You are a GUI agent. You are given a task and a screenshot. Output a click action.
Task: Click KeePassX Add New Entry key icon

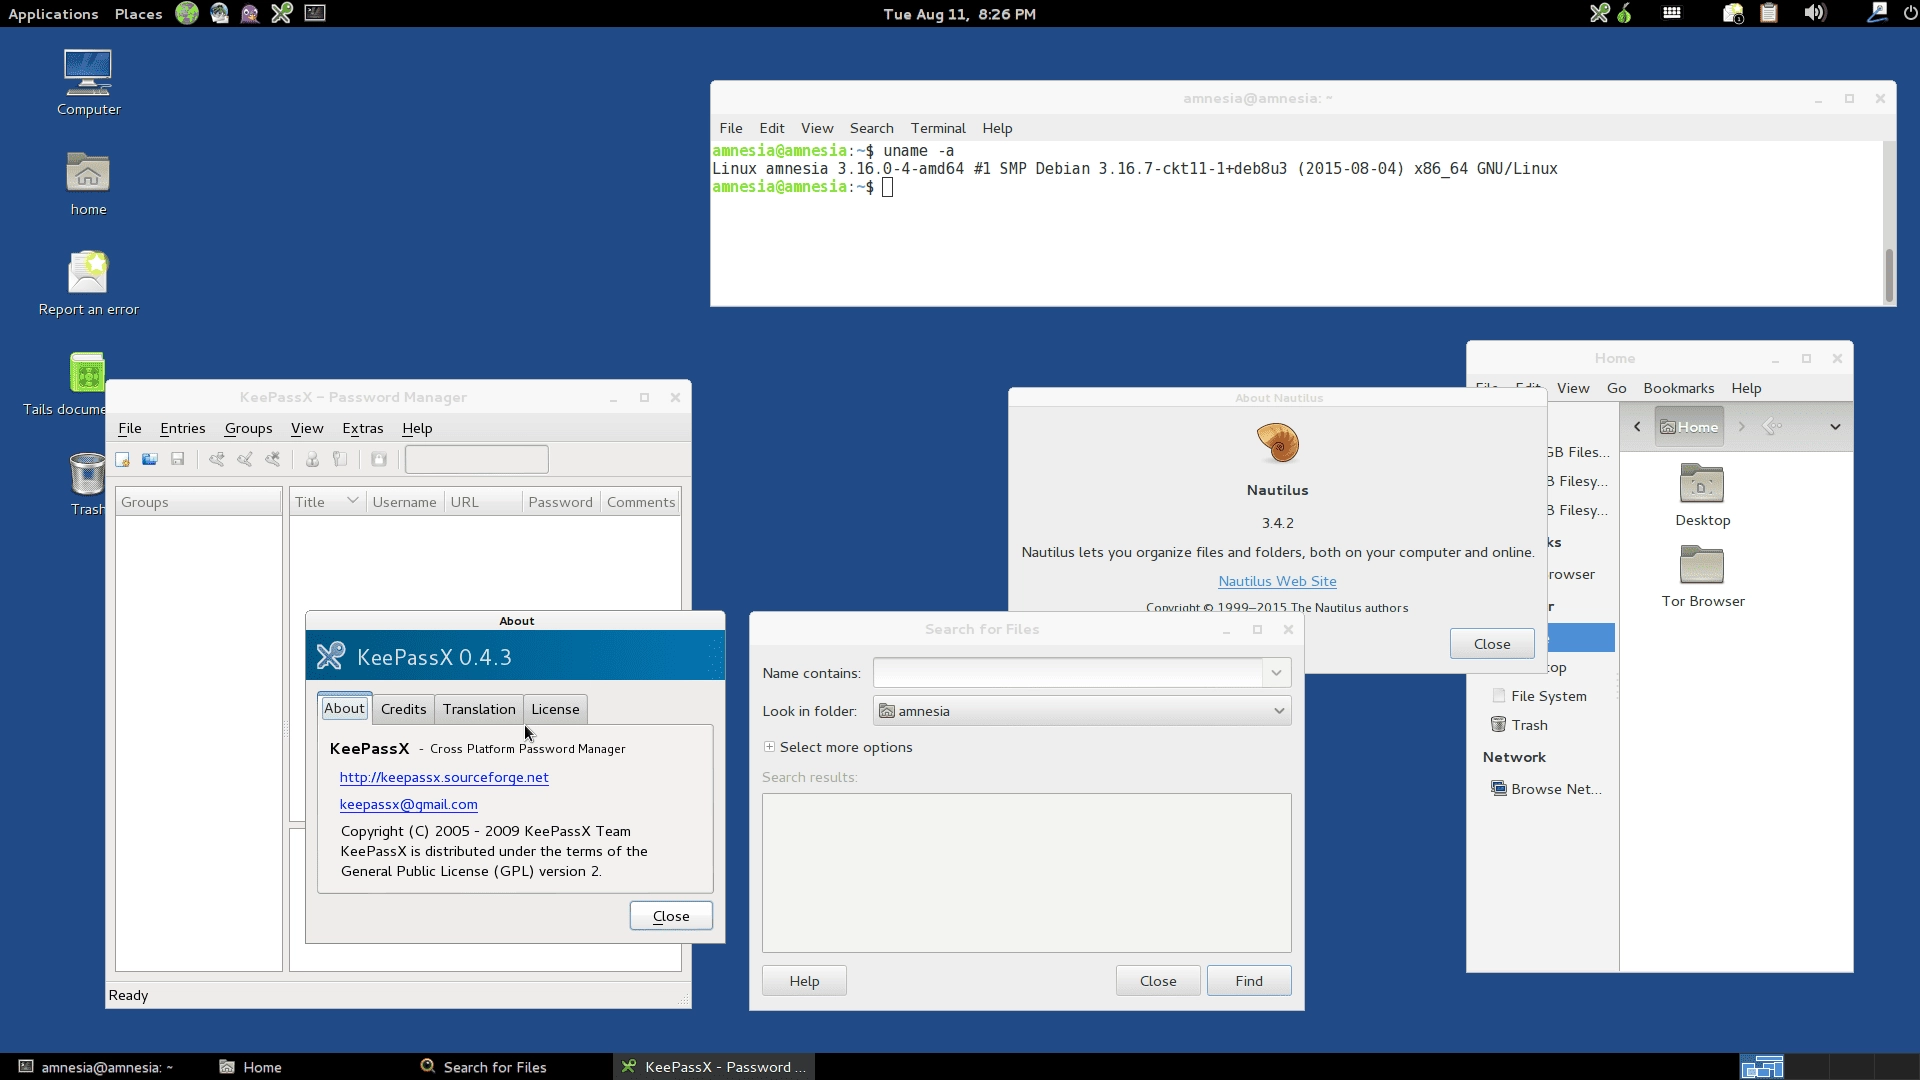click(x=216, y=459)
